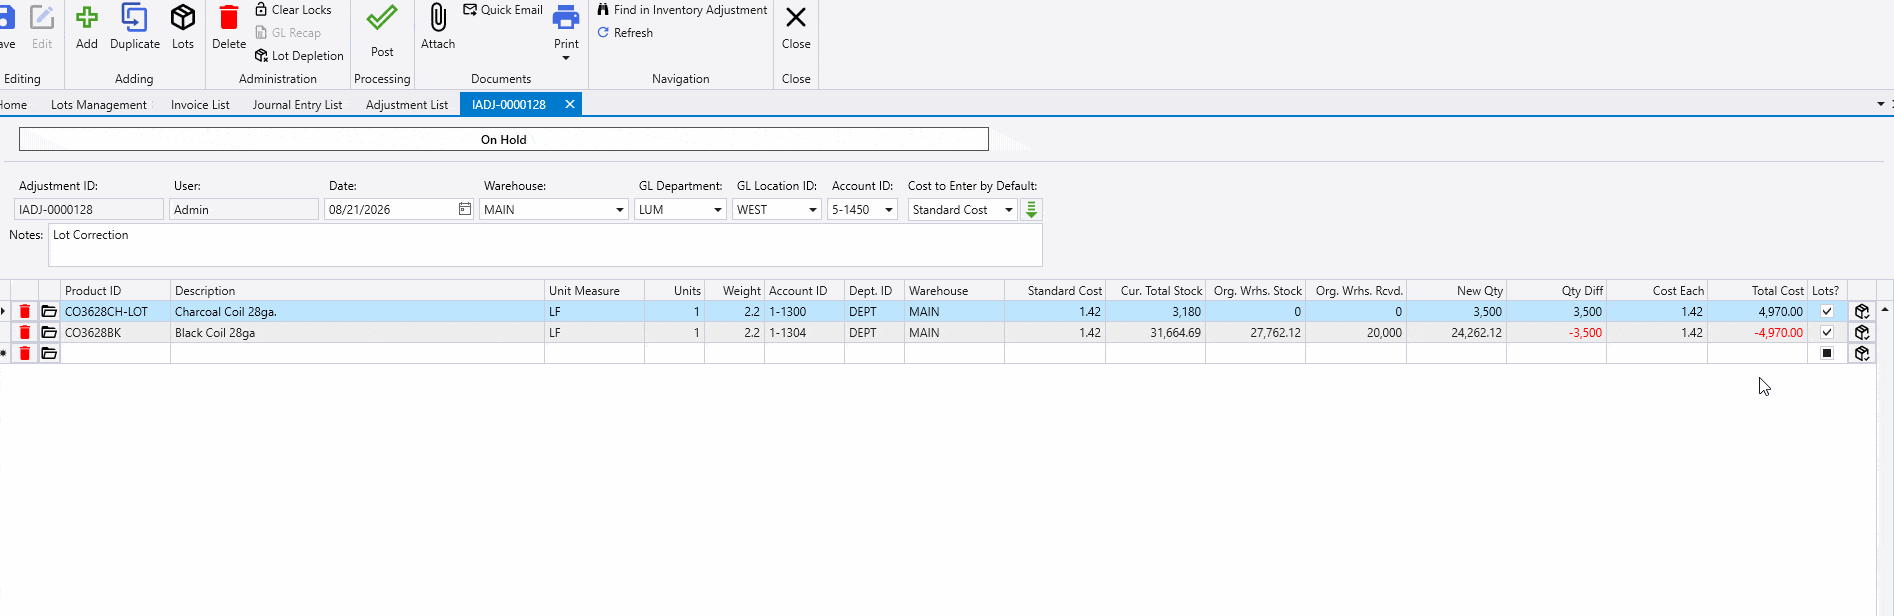
Task: Post the adjustment
Action: [x=382, y=31]
